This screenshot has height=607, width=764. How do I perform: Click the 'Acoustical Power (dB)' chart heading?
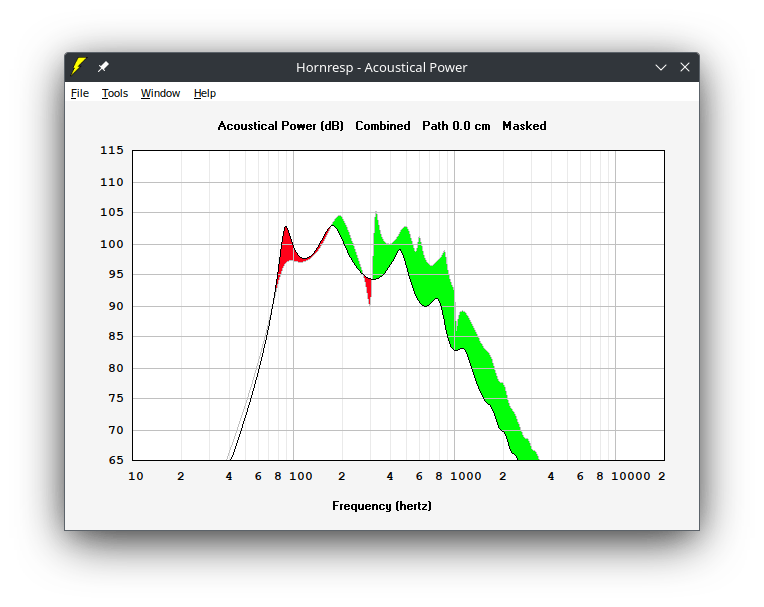click(281, 126)
